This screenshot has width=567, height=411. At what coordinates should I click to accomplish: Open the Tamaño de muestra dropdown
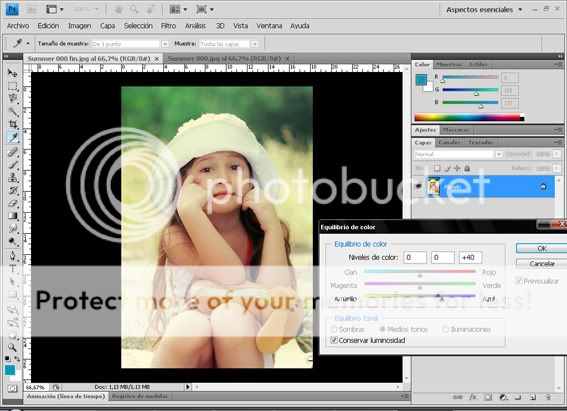(165, 44)
